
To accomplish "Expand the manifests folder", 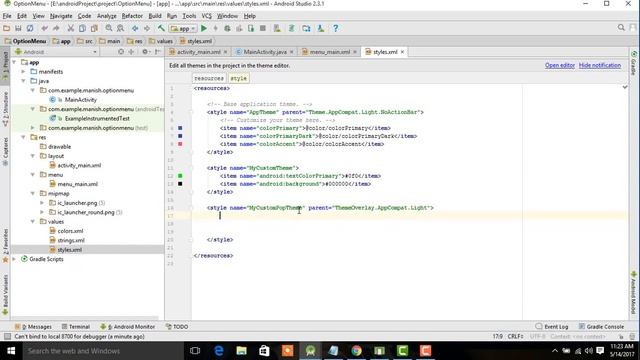I will point(24,71).
